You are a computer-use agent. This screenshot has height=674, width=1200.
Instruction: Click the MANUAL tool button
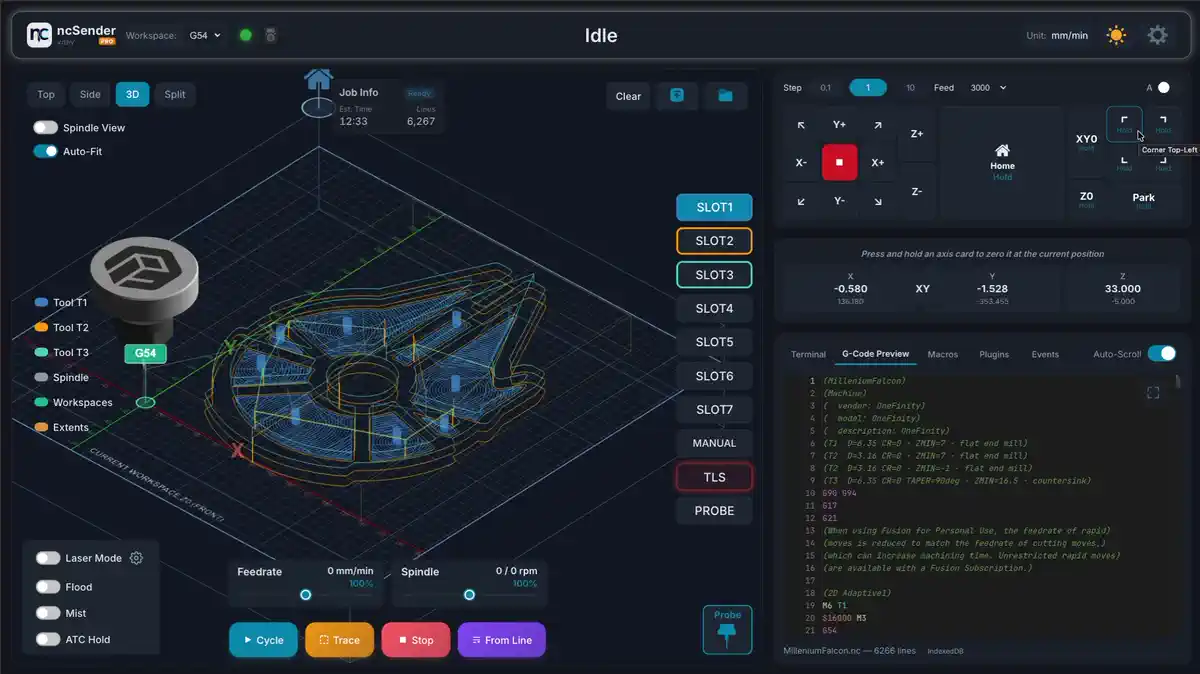pyautogui.click(x=715, y=443)
